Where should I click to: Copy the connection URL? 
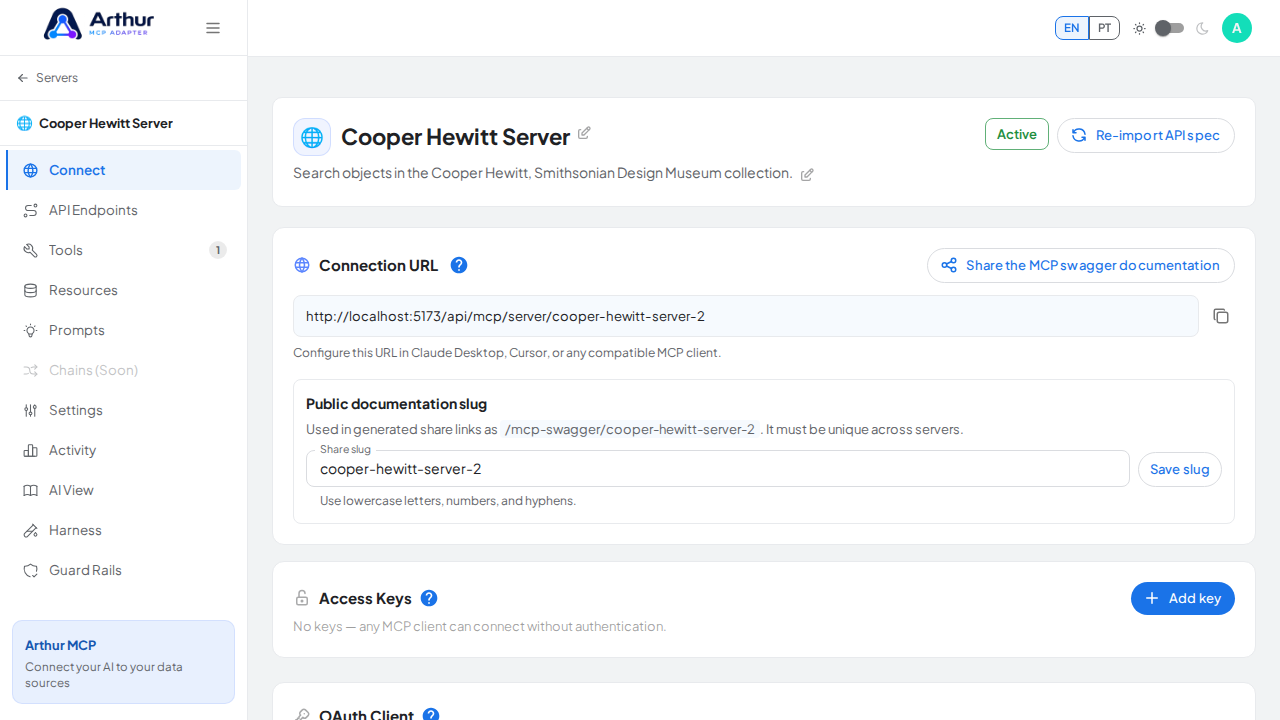point(1221,316)
